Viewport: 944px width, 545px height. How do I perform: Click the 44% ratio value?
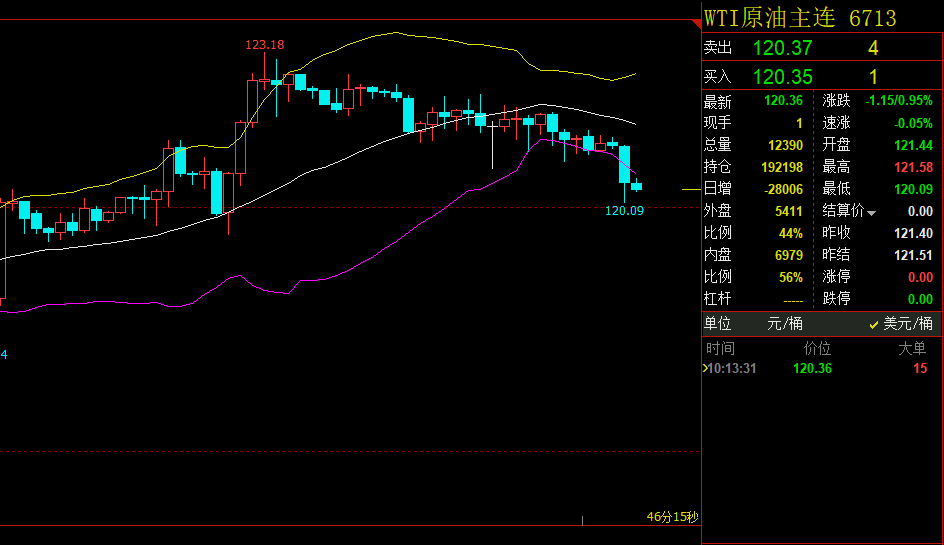[790, 233]
